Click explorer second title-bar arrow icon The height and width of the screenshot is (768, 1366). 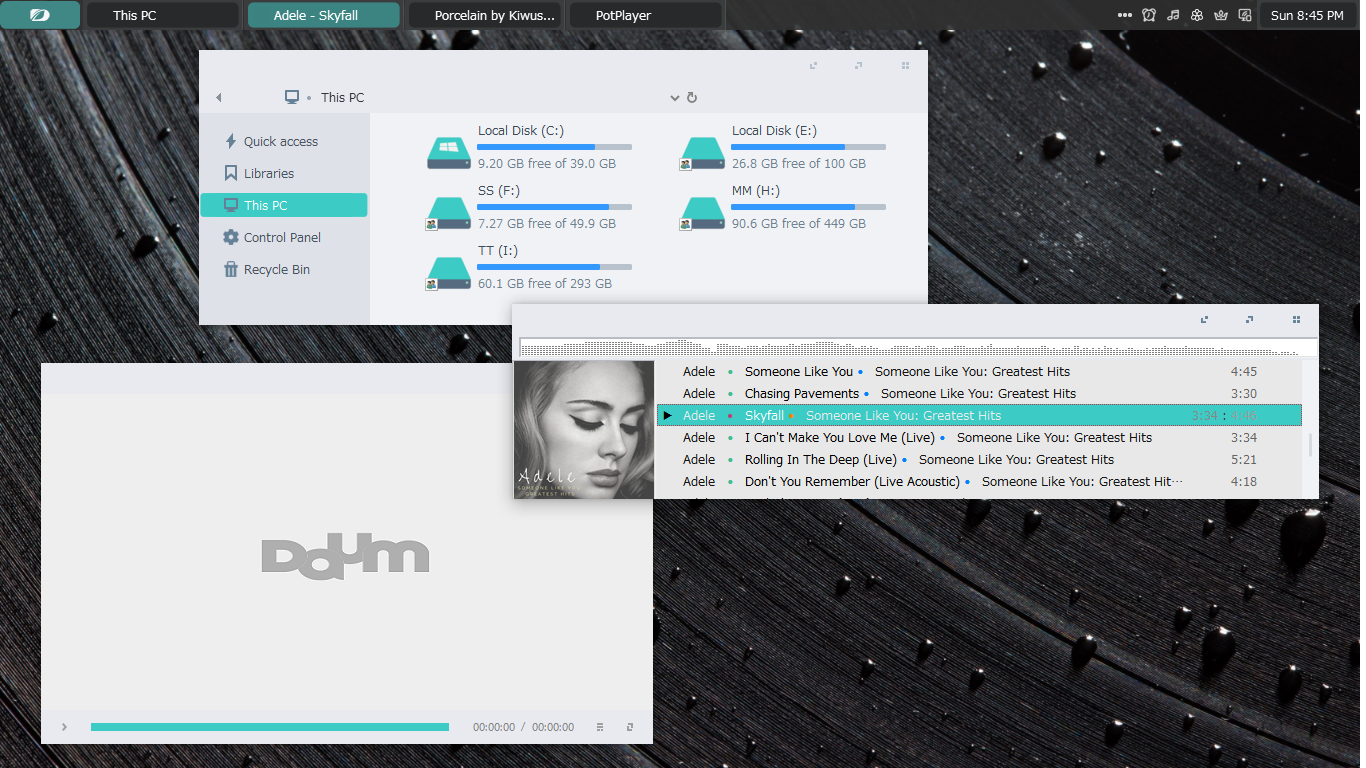[x=859, y=66]
